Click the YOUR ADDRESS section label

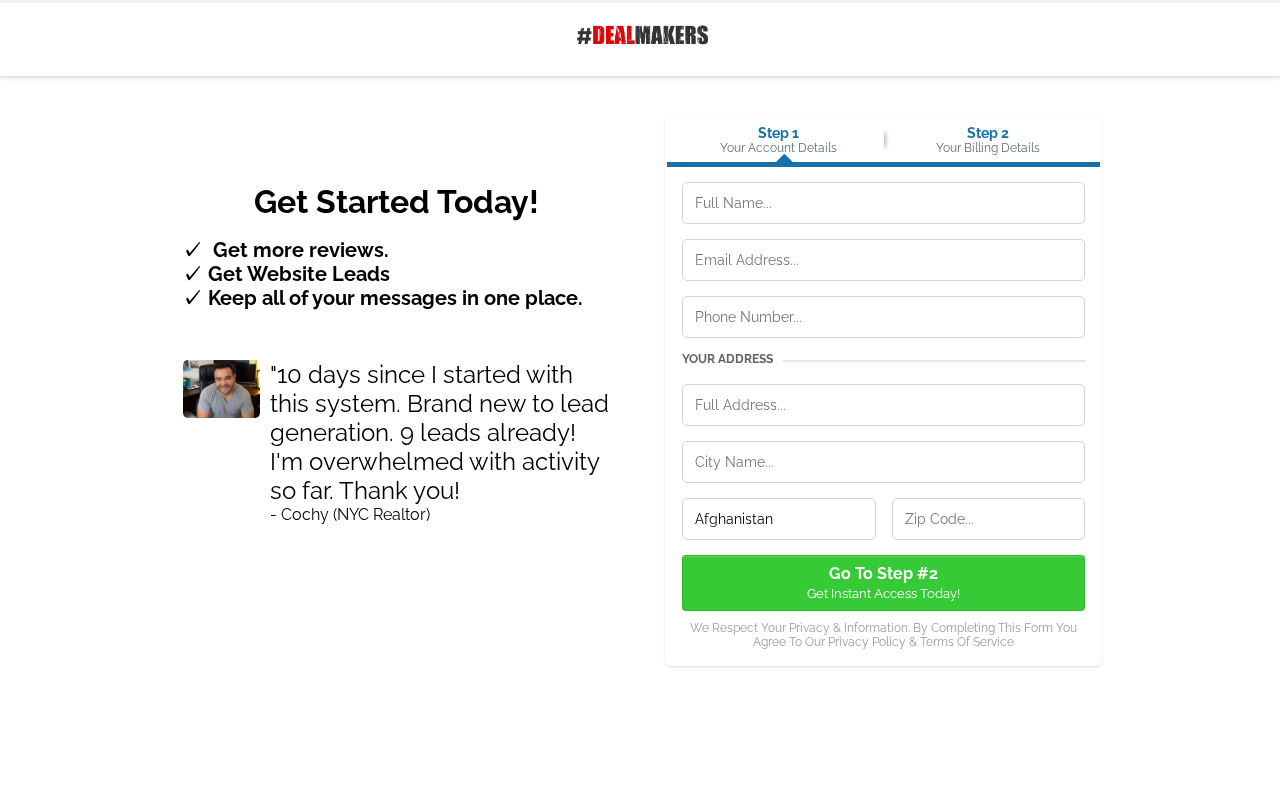coord(727,360)
